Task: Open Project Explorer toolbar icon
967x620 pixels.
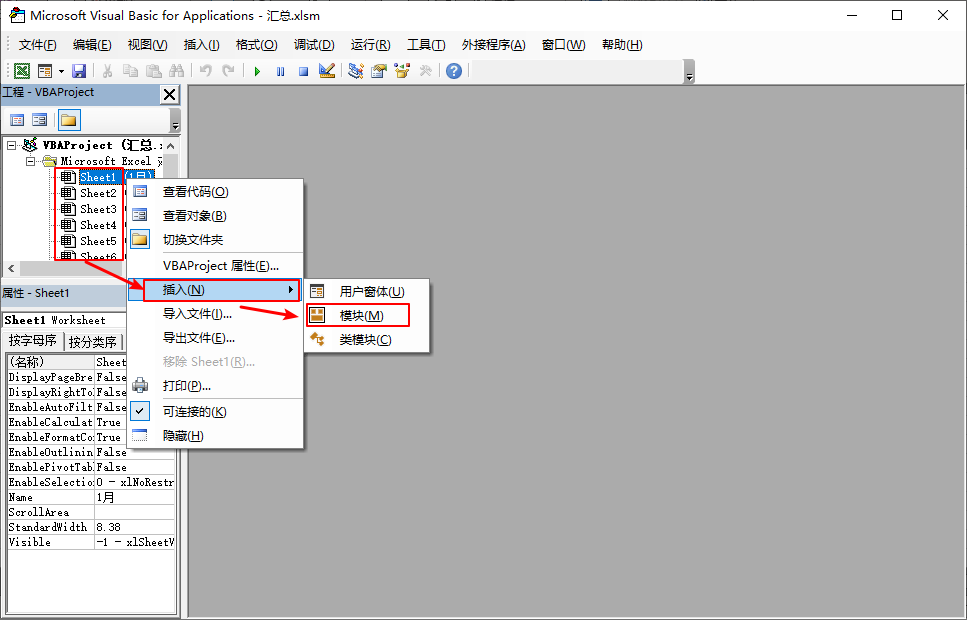Action: (x=355, y=71)
